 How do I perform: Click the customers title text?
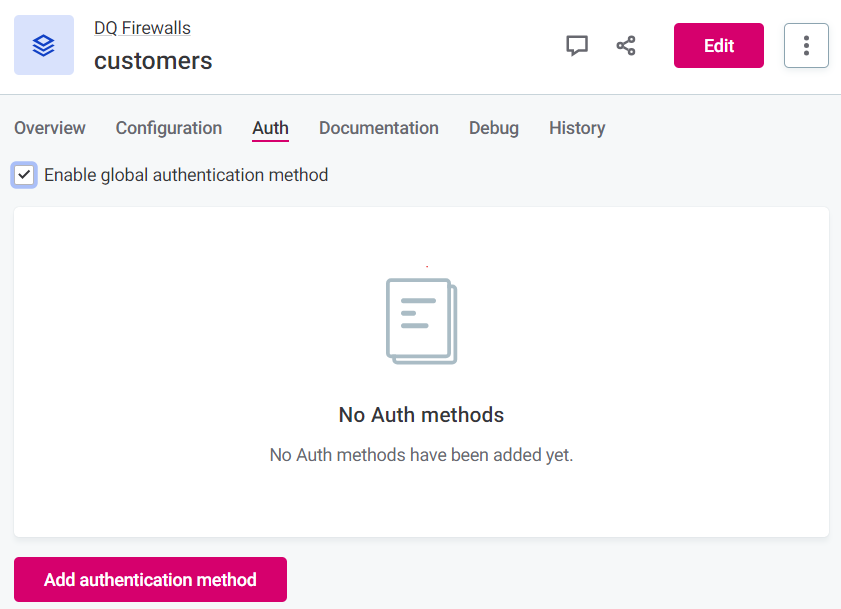pos(152,61)
